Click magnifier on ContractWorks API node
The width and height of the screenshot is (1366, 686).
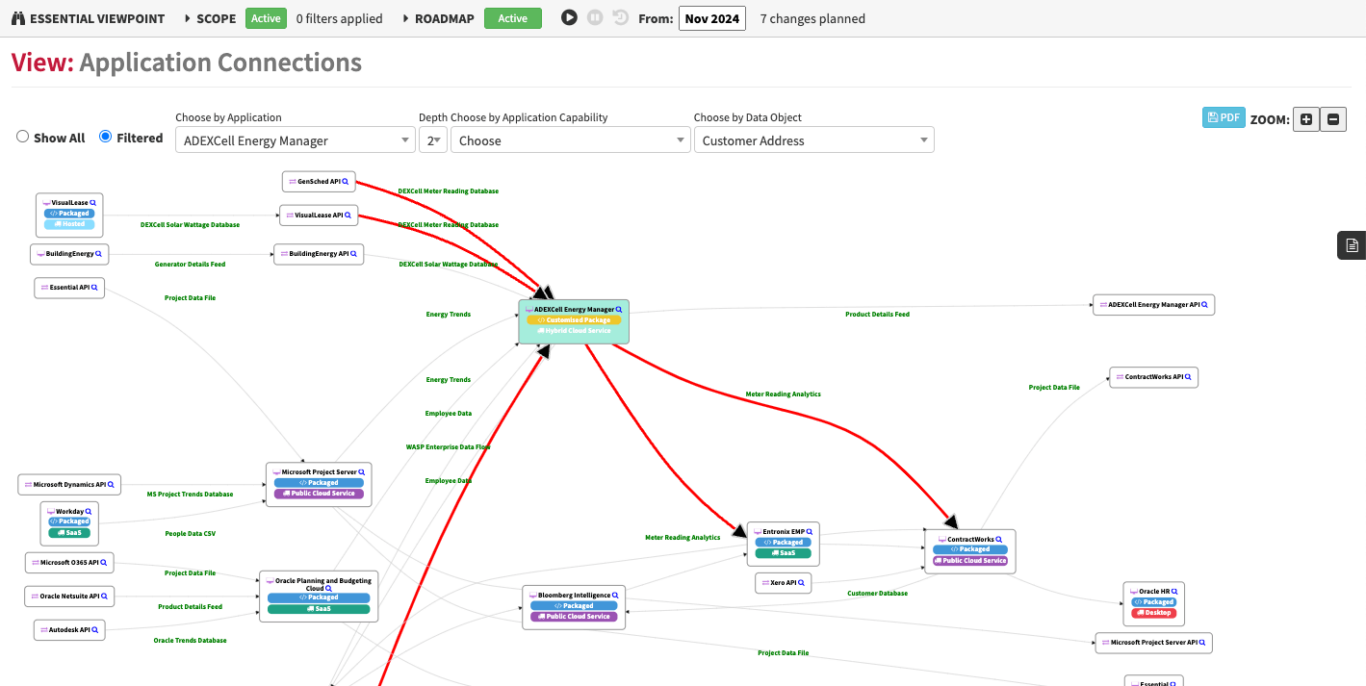tap(1188, 377)
